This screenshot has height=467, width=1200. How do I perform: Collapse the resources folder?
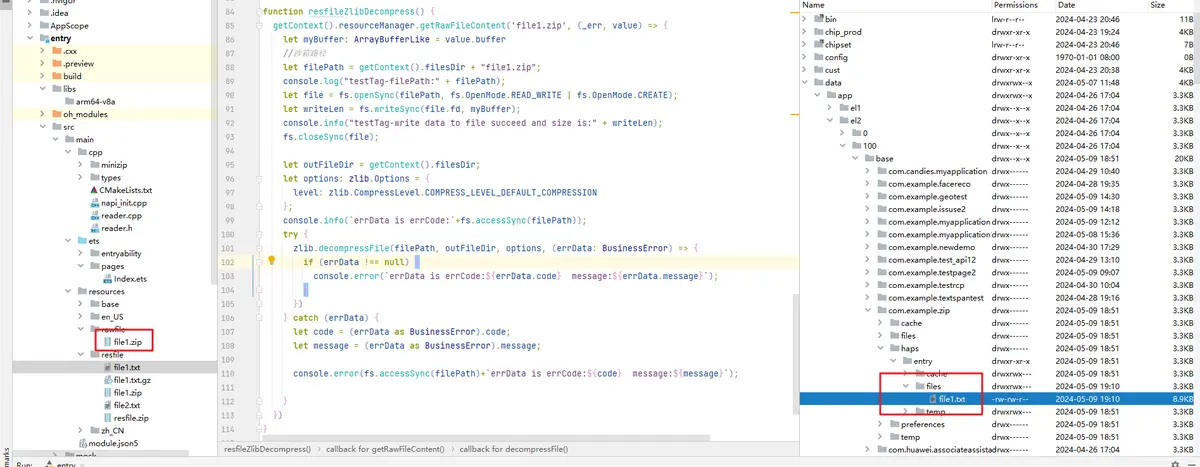pyautogui.click(x=66, y=291)
